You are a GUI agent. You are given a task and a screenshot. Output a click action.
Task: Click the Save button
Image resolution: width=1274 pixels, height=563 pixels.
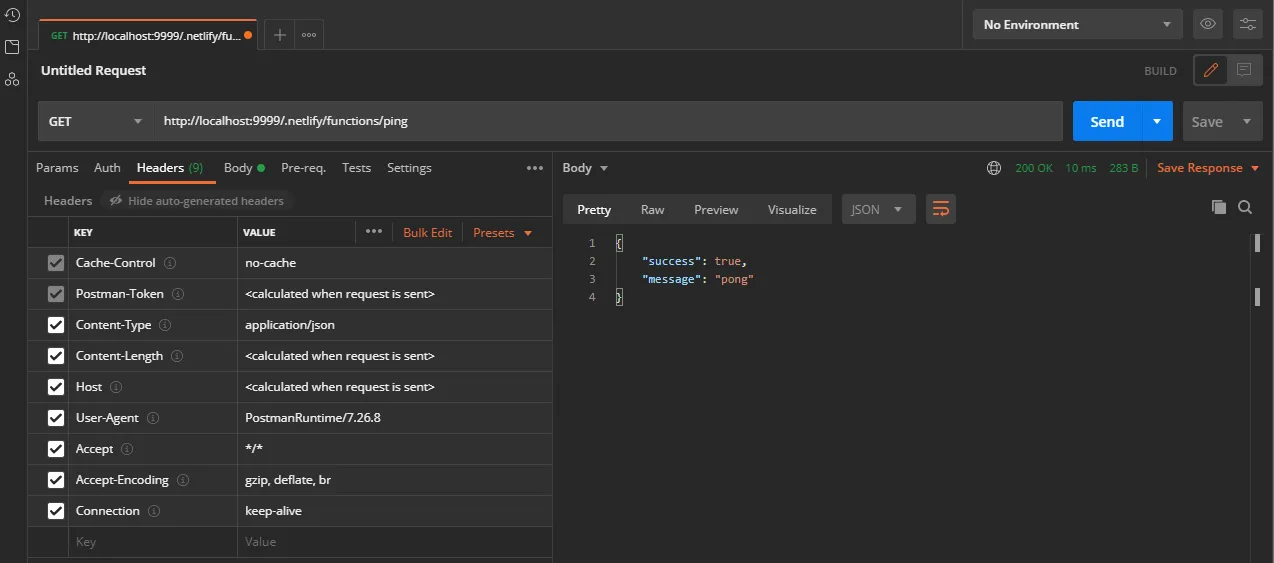click(x=1207, y=121)
